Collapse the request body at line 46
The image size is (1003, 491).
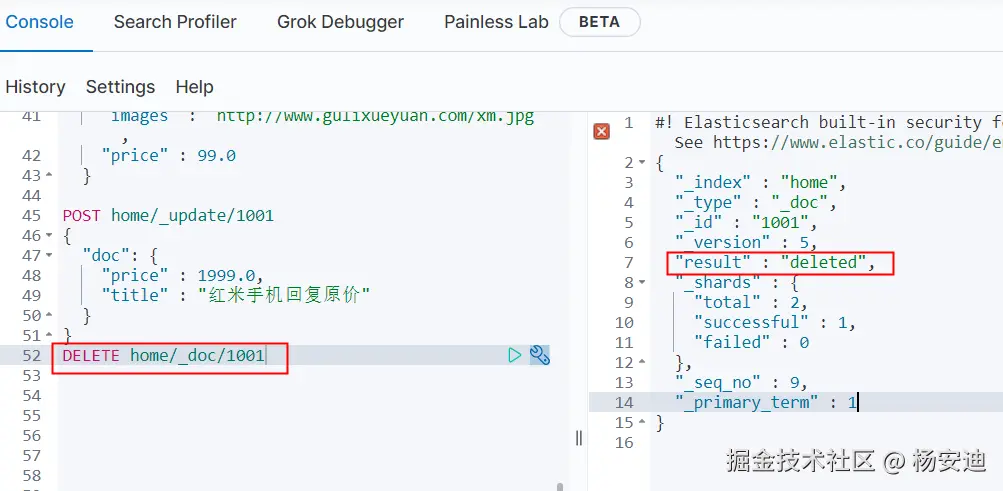click(x=50, y=236)
